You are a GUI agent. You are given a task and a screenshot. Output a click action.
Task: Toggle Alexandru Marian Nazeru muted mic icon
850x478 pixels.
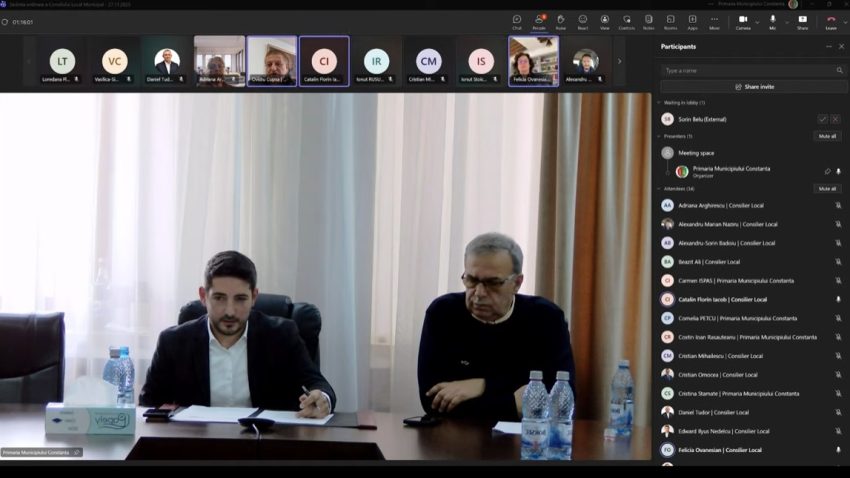tap(838, 224)
